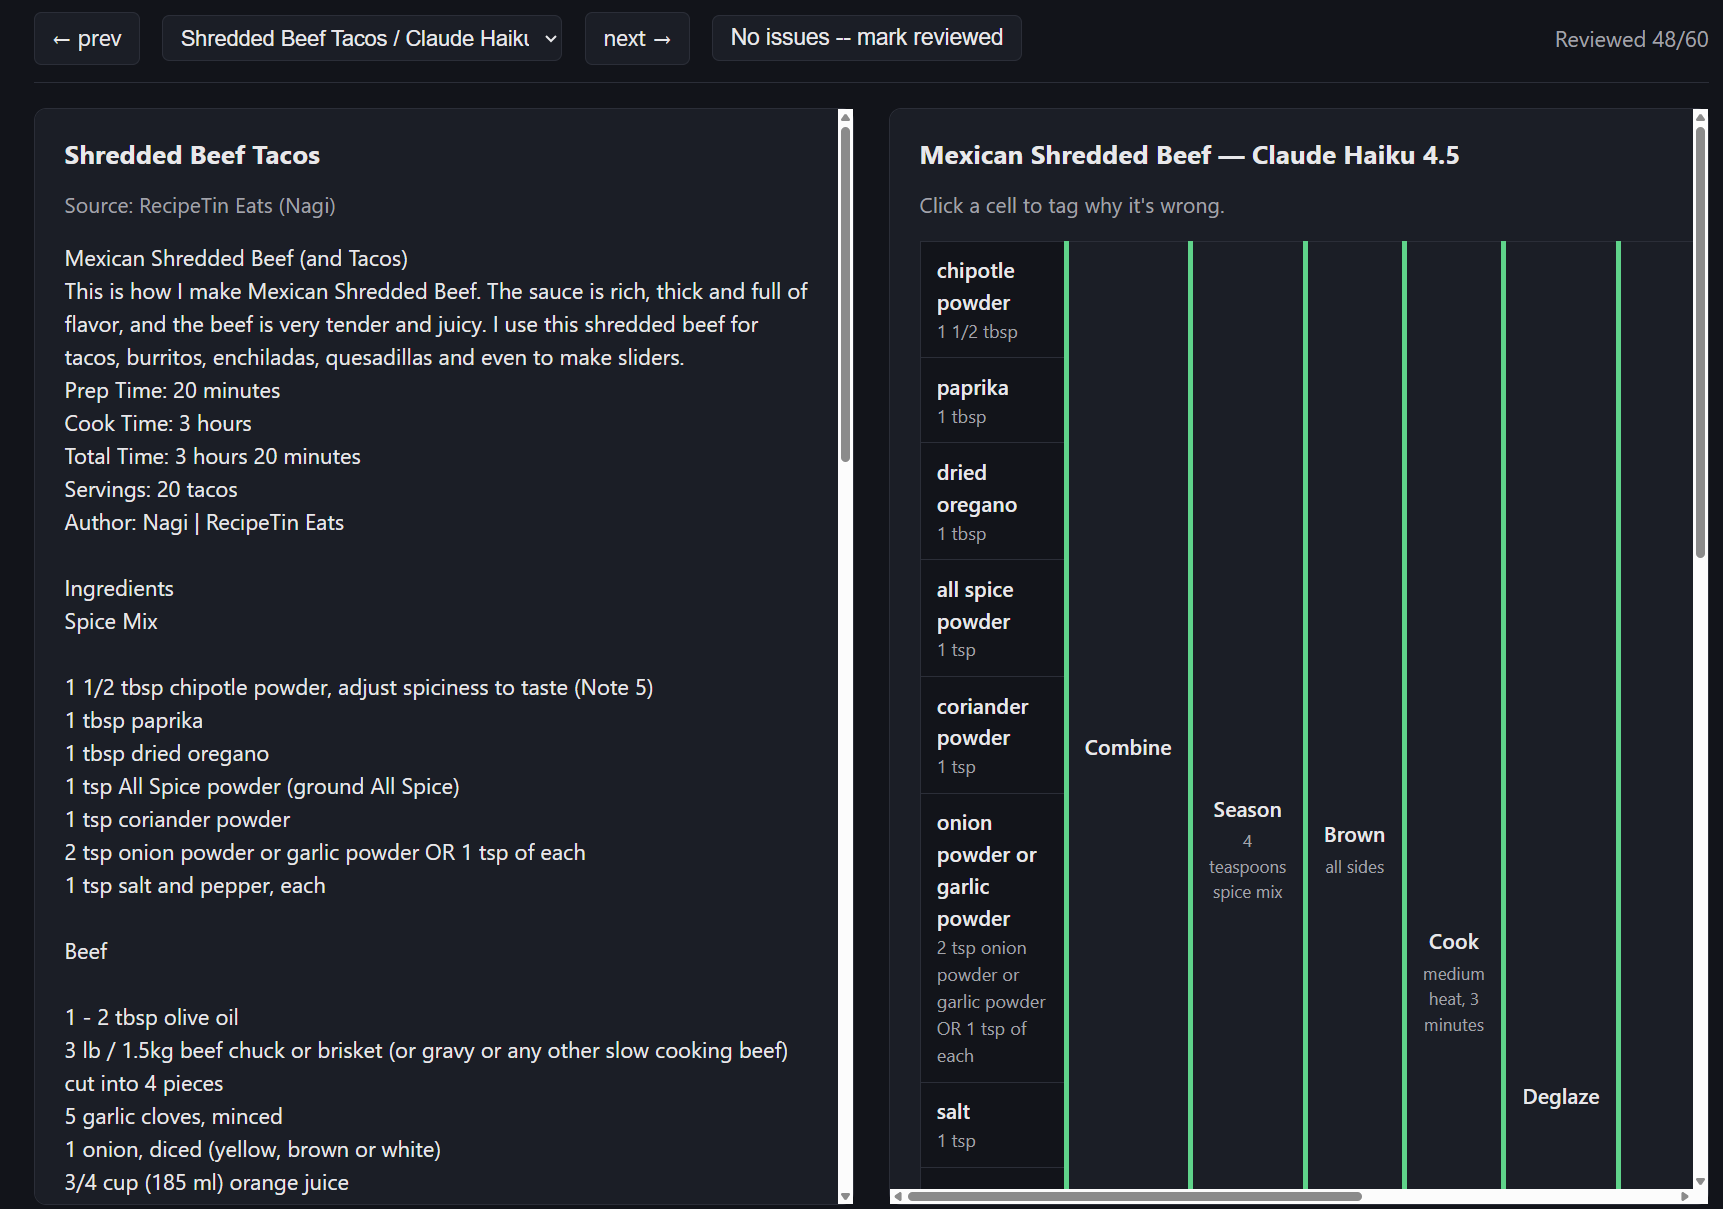Click the left panel scrollbar up arrow
Viewport: 1723px width, 1209px height.
tap(845, 117)
